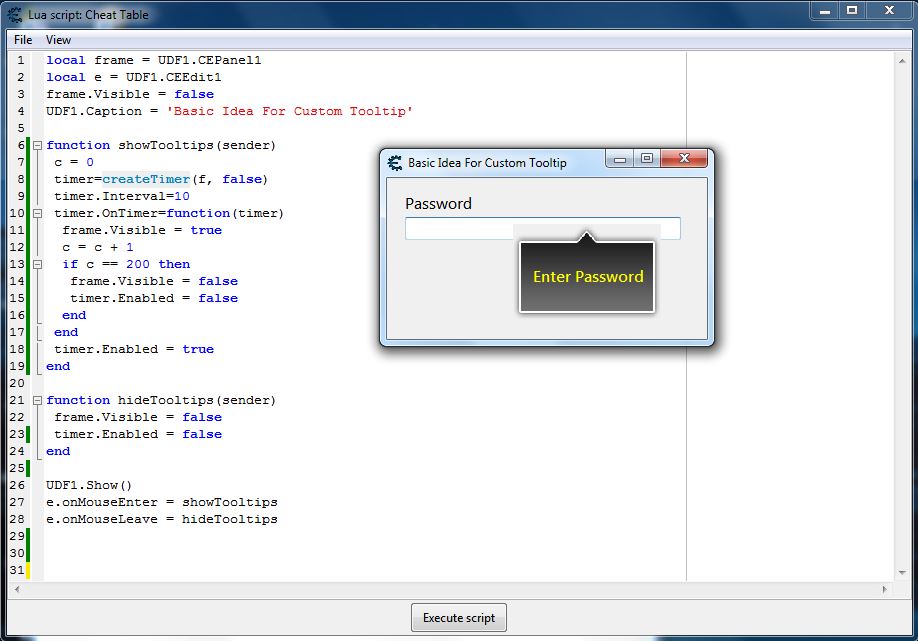Click the horizontal scrollbar right arrow
Image resolution: width=918 pixels, height=641 pixels.
point(885,590)
